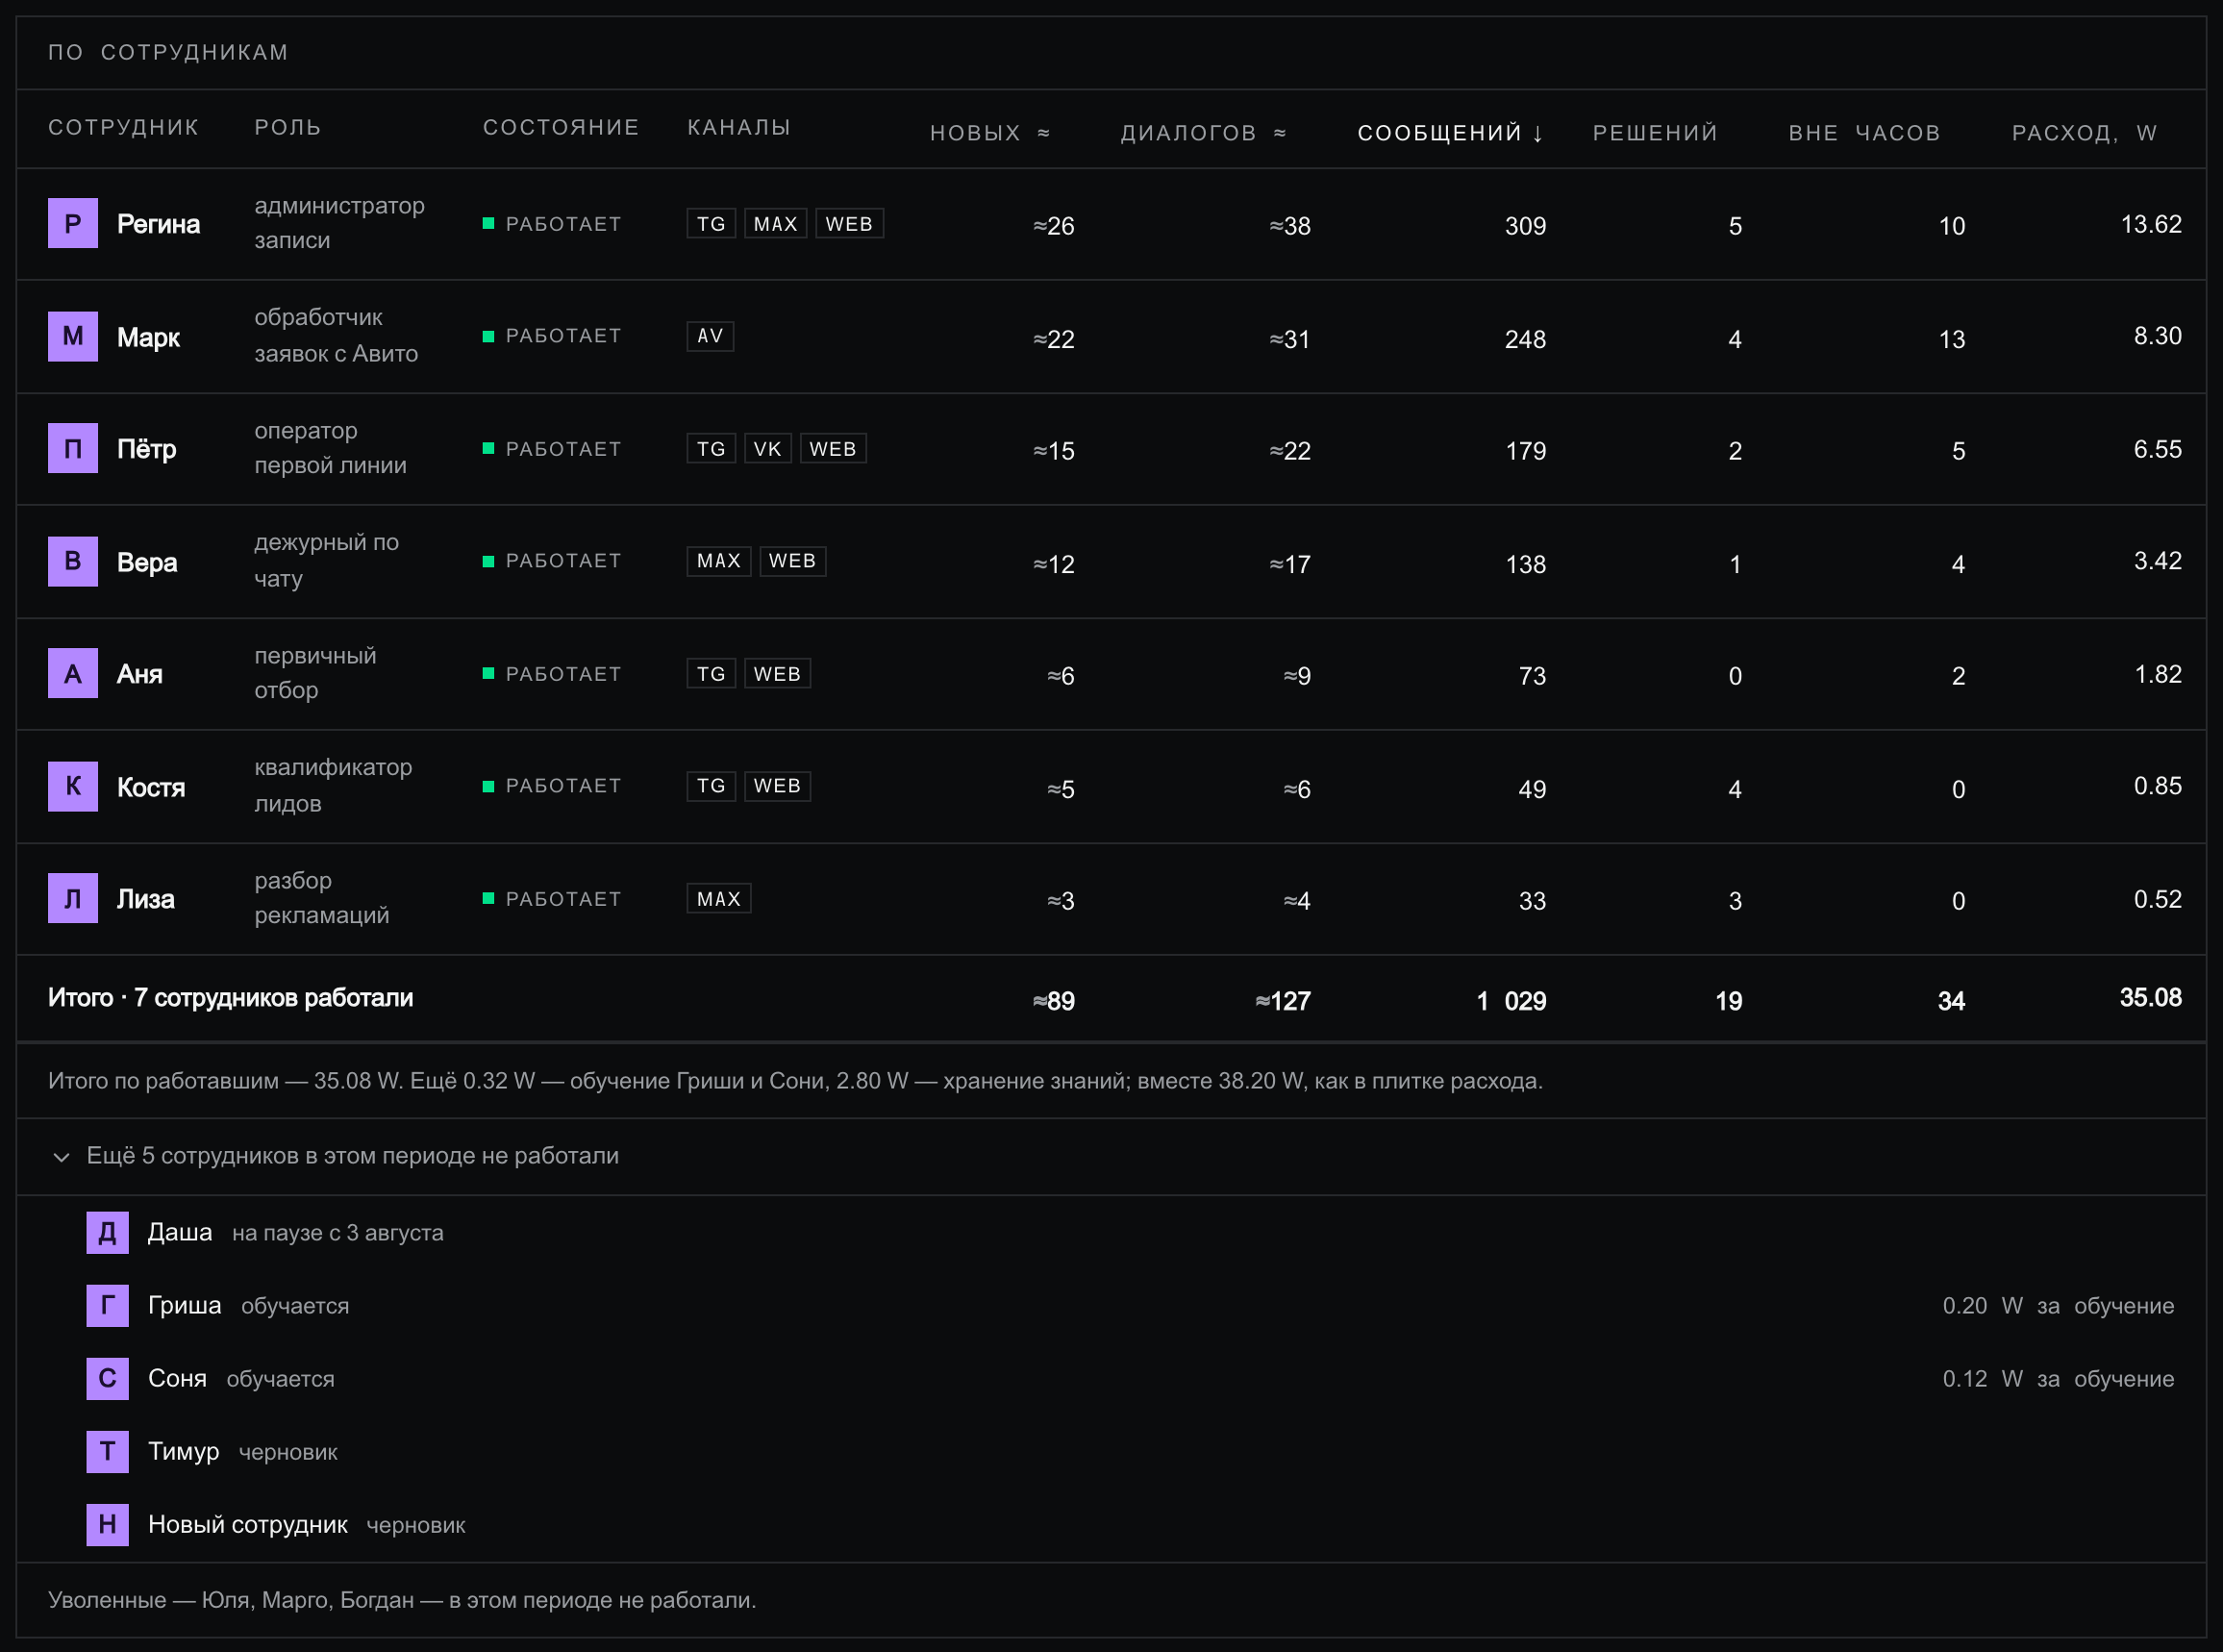Viewport: 2223px width, 1652px height.
Task: Click the VK channel tag in Пётр's row
Action: point(767,449)
